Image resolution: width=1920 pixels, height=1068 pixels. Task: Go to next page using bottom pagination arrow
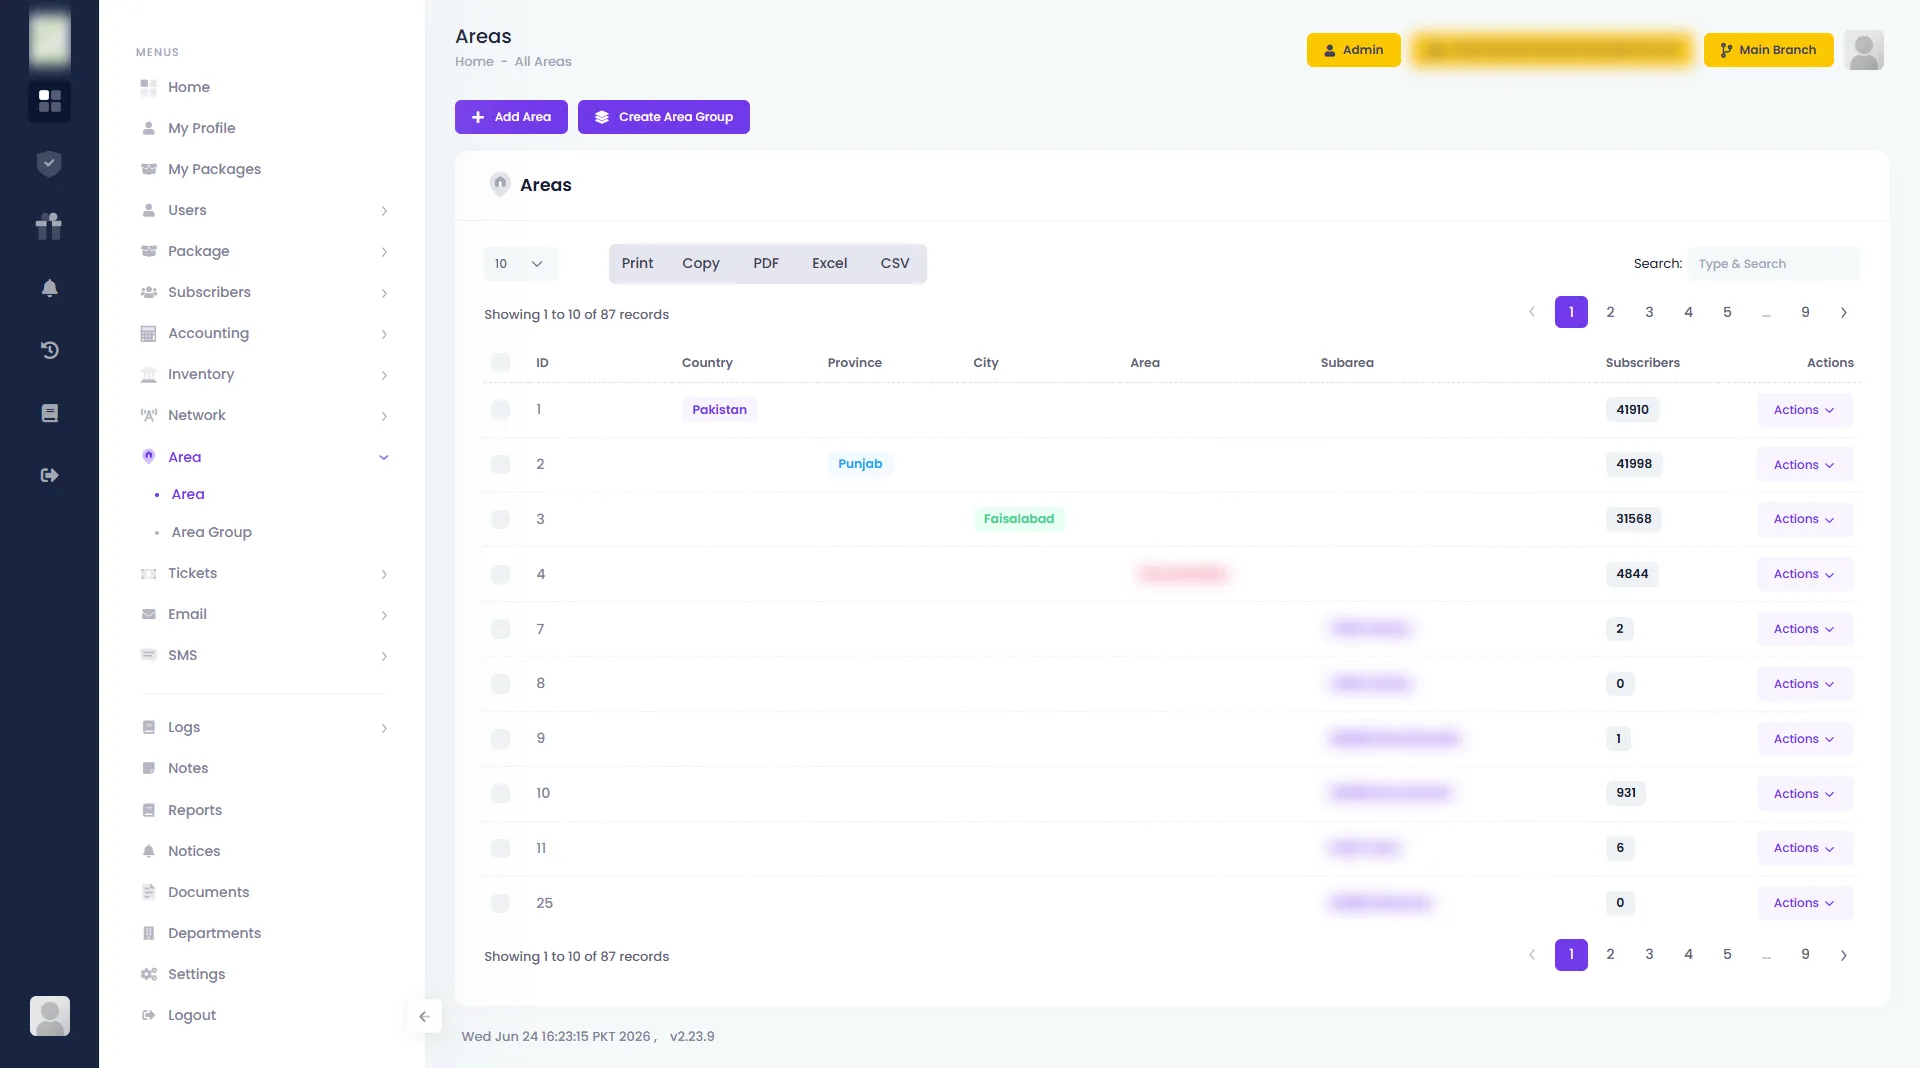tap(1844, 955)
